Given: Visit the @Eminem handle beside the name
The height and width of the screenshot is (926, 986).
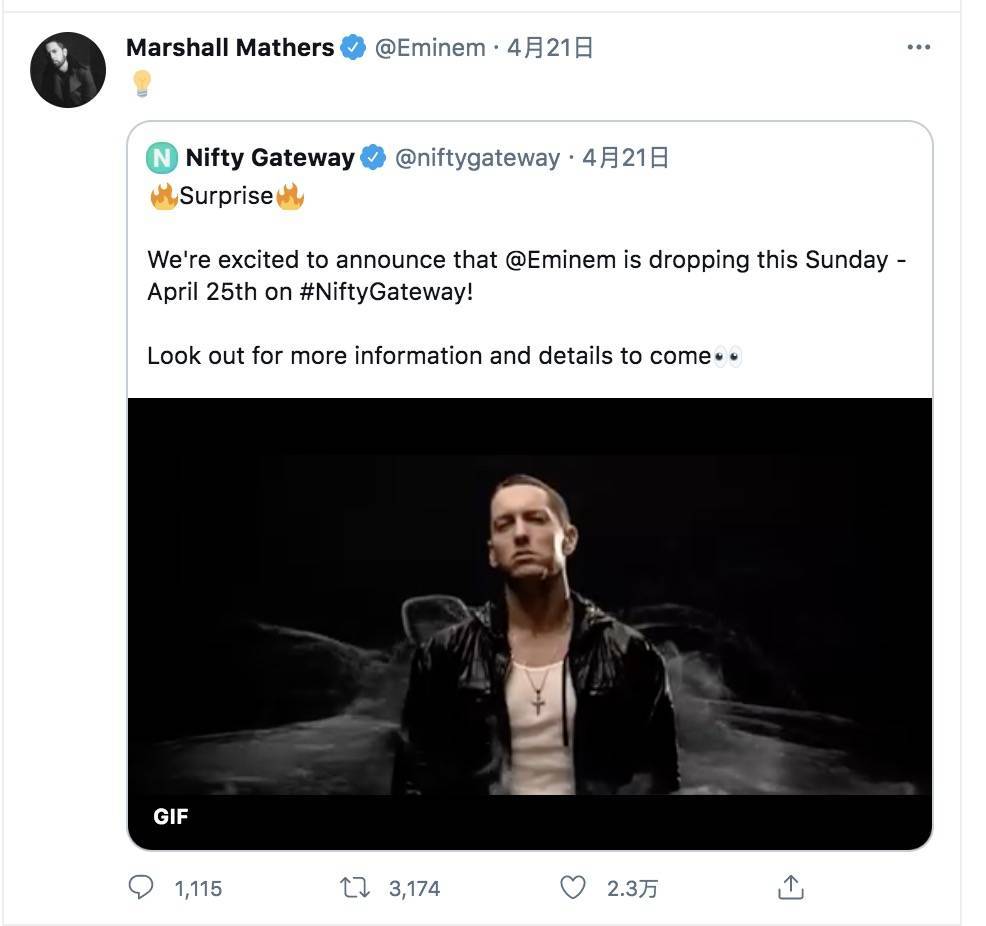Looking at the screenshot, I should pos(430,48).
